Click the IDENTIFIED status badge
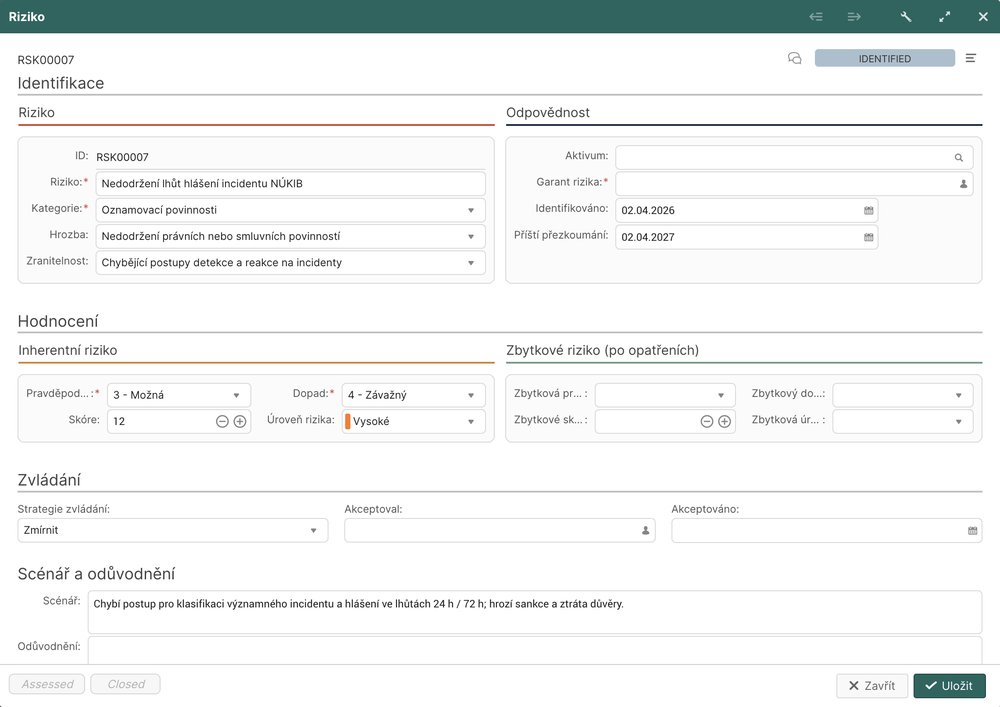This screenshot has width=1000, height=707. [885, 59]
